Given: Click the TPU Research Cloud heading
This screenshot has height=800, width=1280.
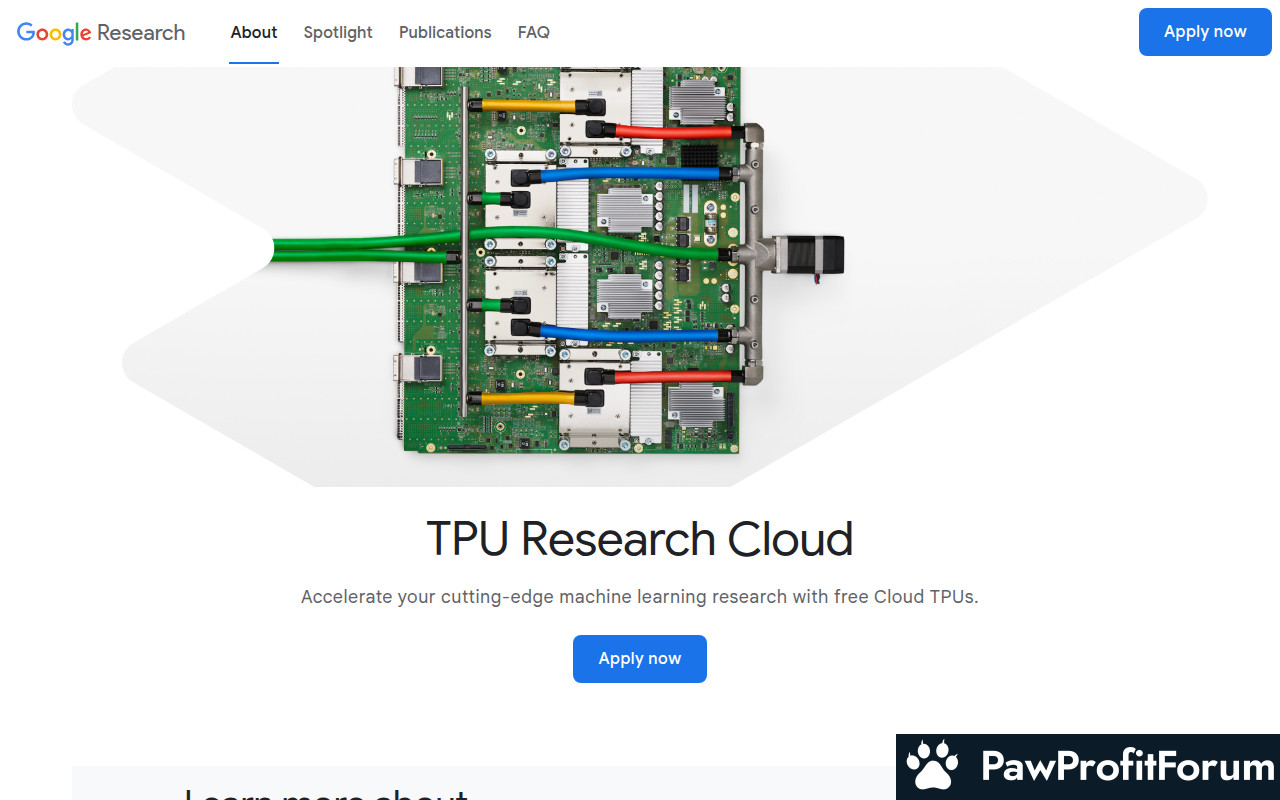Looking at the screenshot, I should 640,539.
